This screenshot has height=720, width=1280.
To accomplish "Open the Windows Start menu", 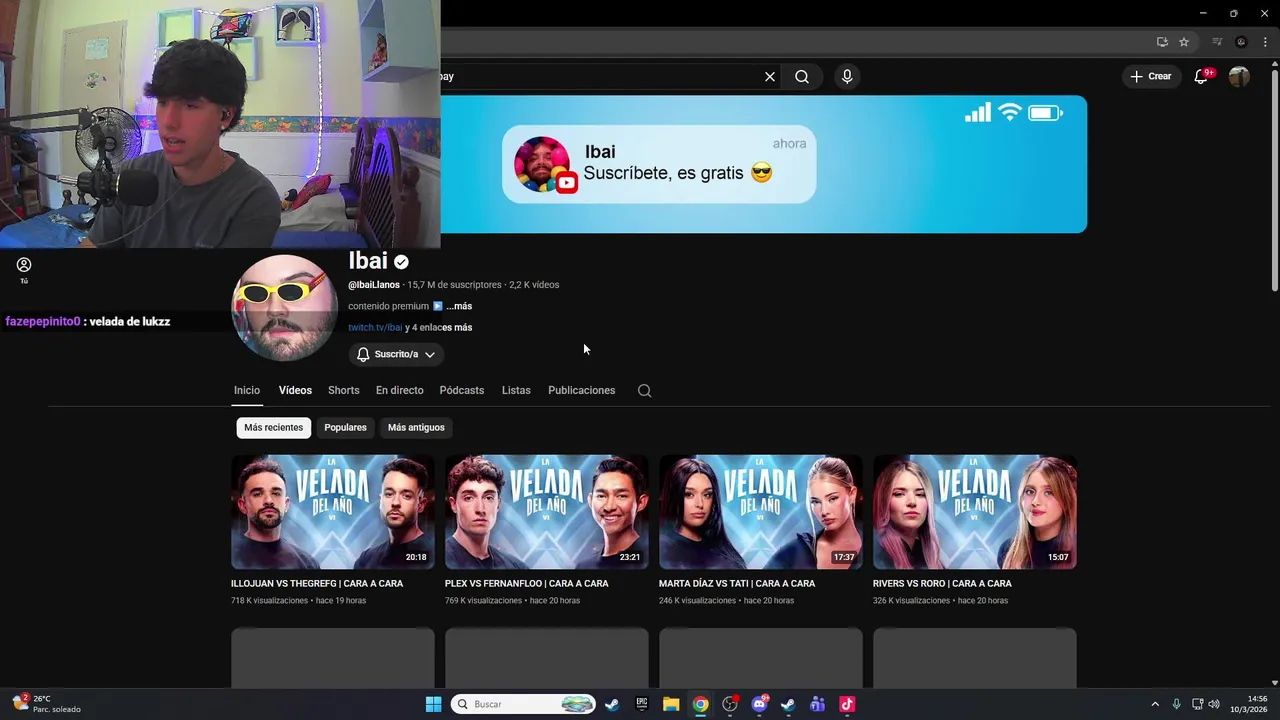I will (x=433, y=704).
